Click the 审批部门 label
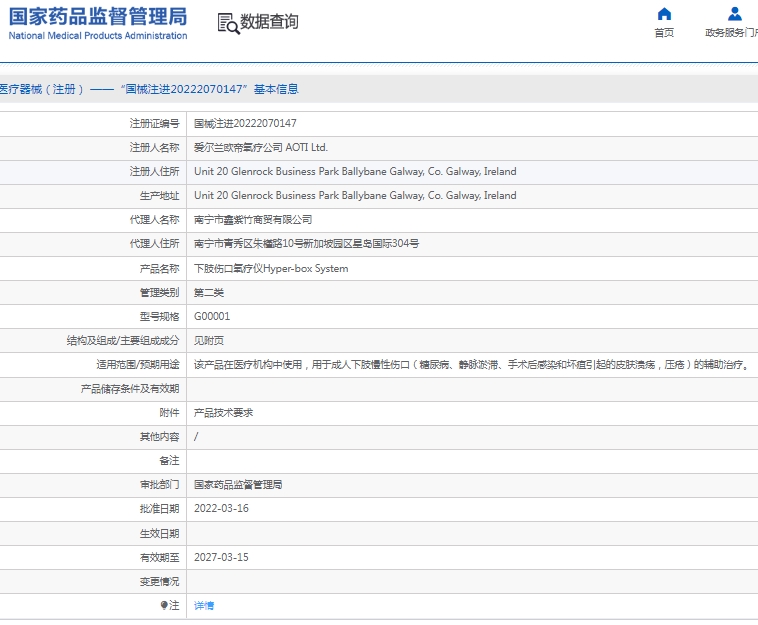The image size is (758, 625). coord(160,485)
